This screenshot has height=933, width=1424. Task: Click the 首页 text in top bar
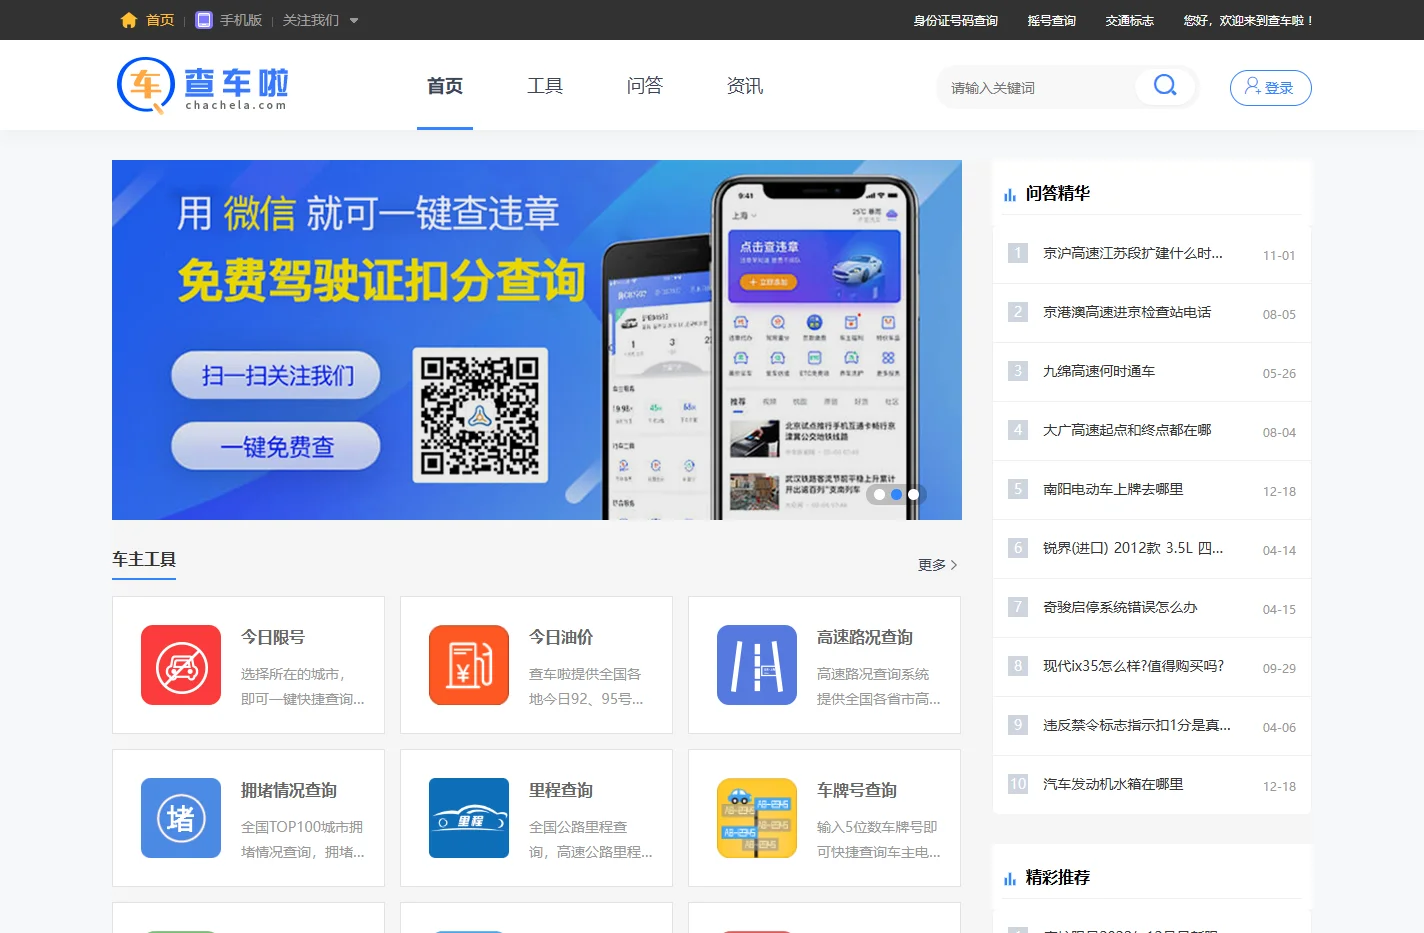pyautogui.click(x=160, y=20)
